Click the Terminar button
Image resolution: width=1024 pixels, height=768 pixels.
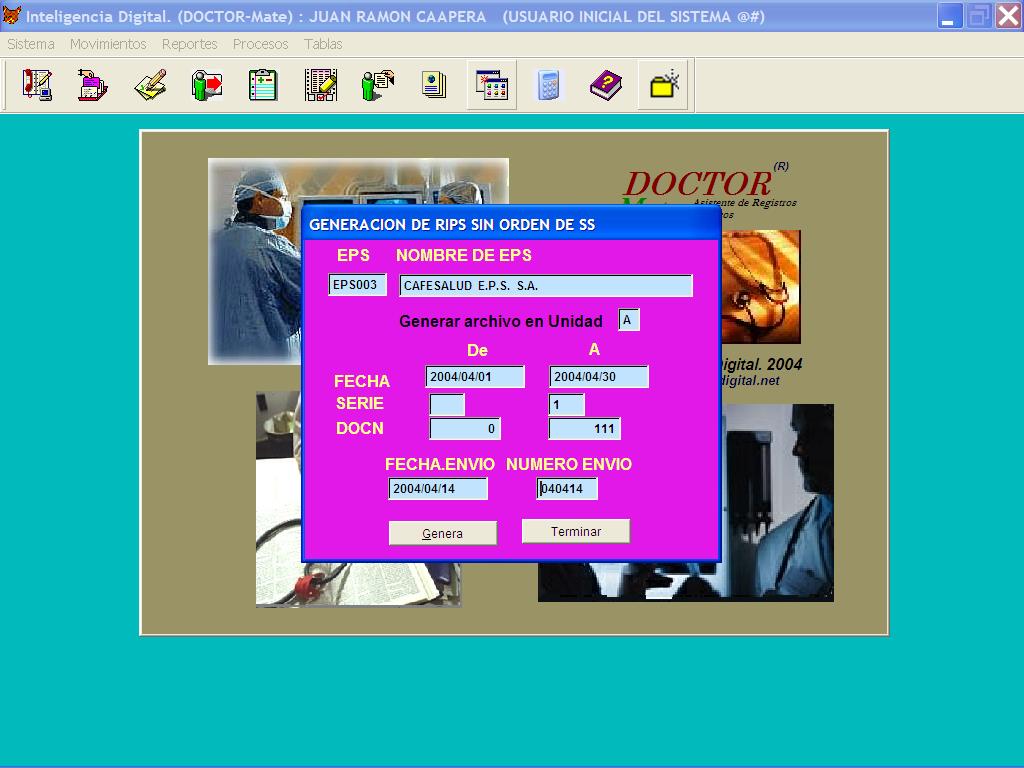tap(576, 531)
